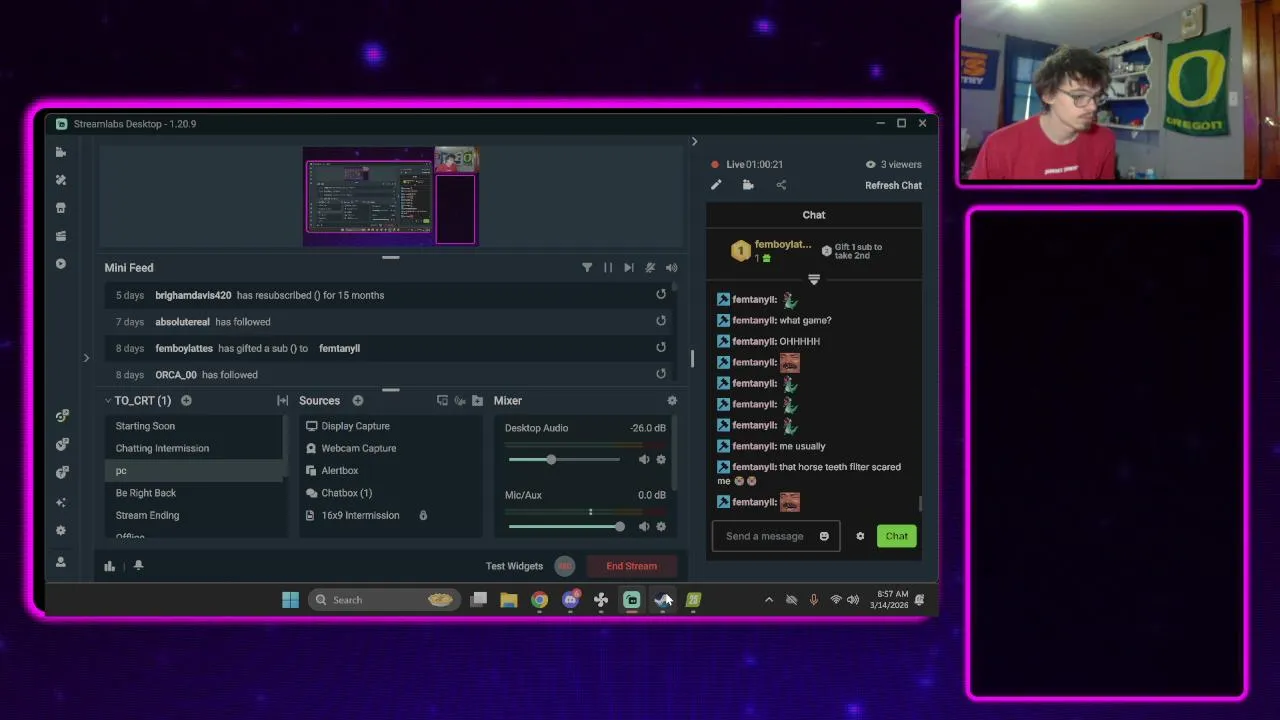Open the Editor tab in the sidebar
Image resolution: width=1280 pixels, height=720 pixels.
pos(61,152)
